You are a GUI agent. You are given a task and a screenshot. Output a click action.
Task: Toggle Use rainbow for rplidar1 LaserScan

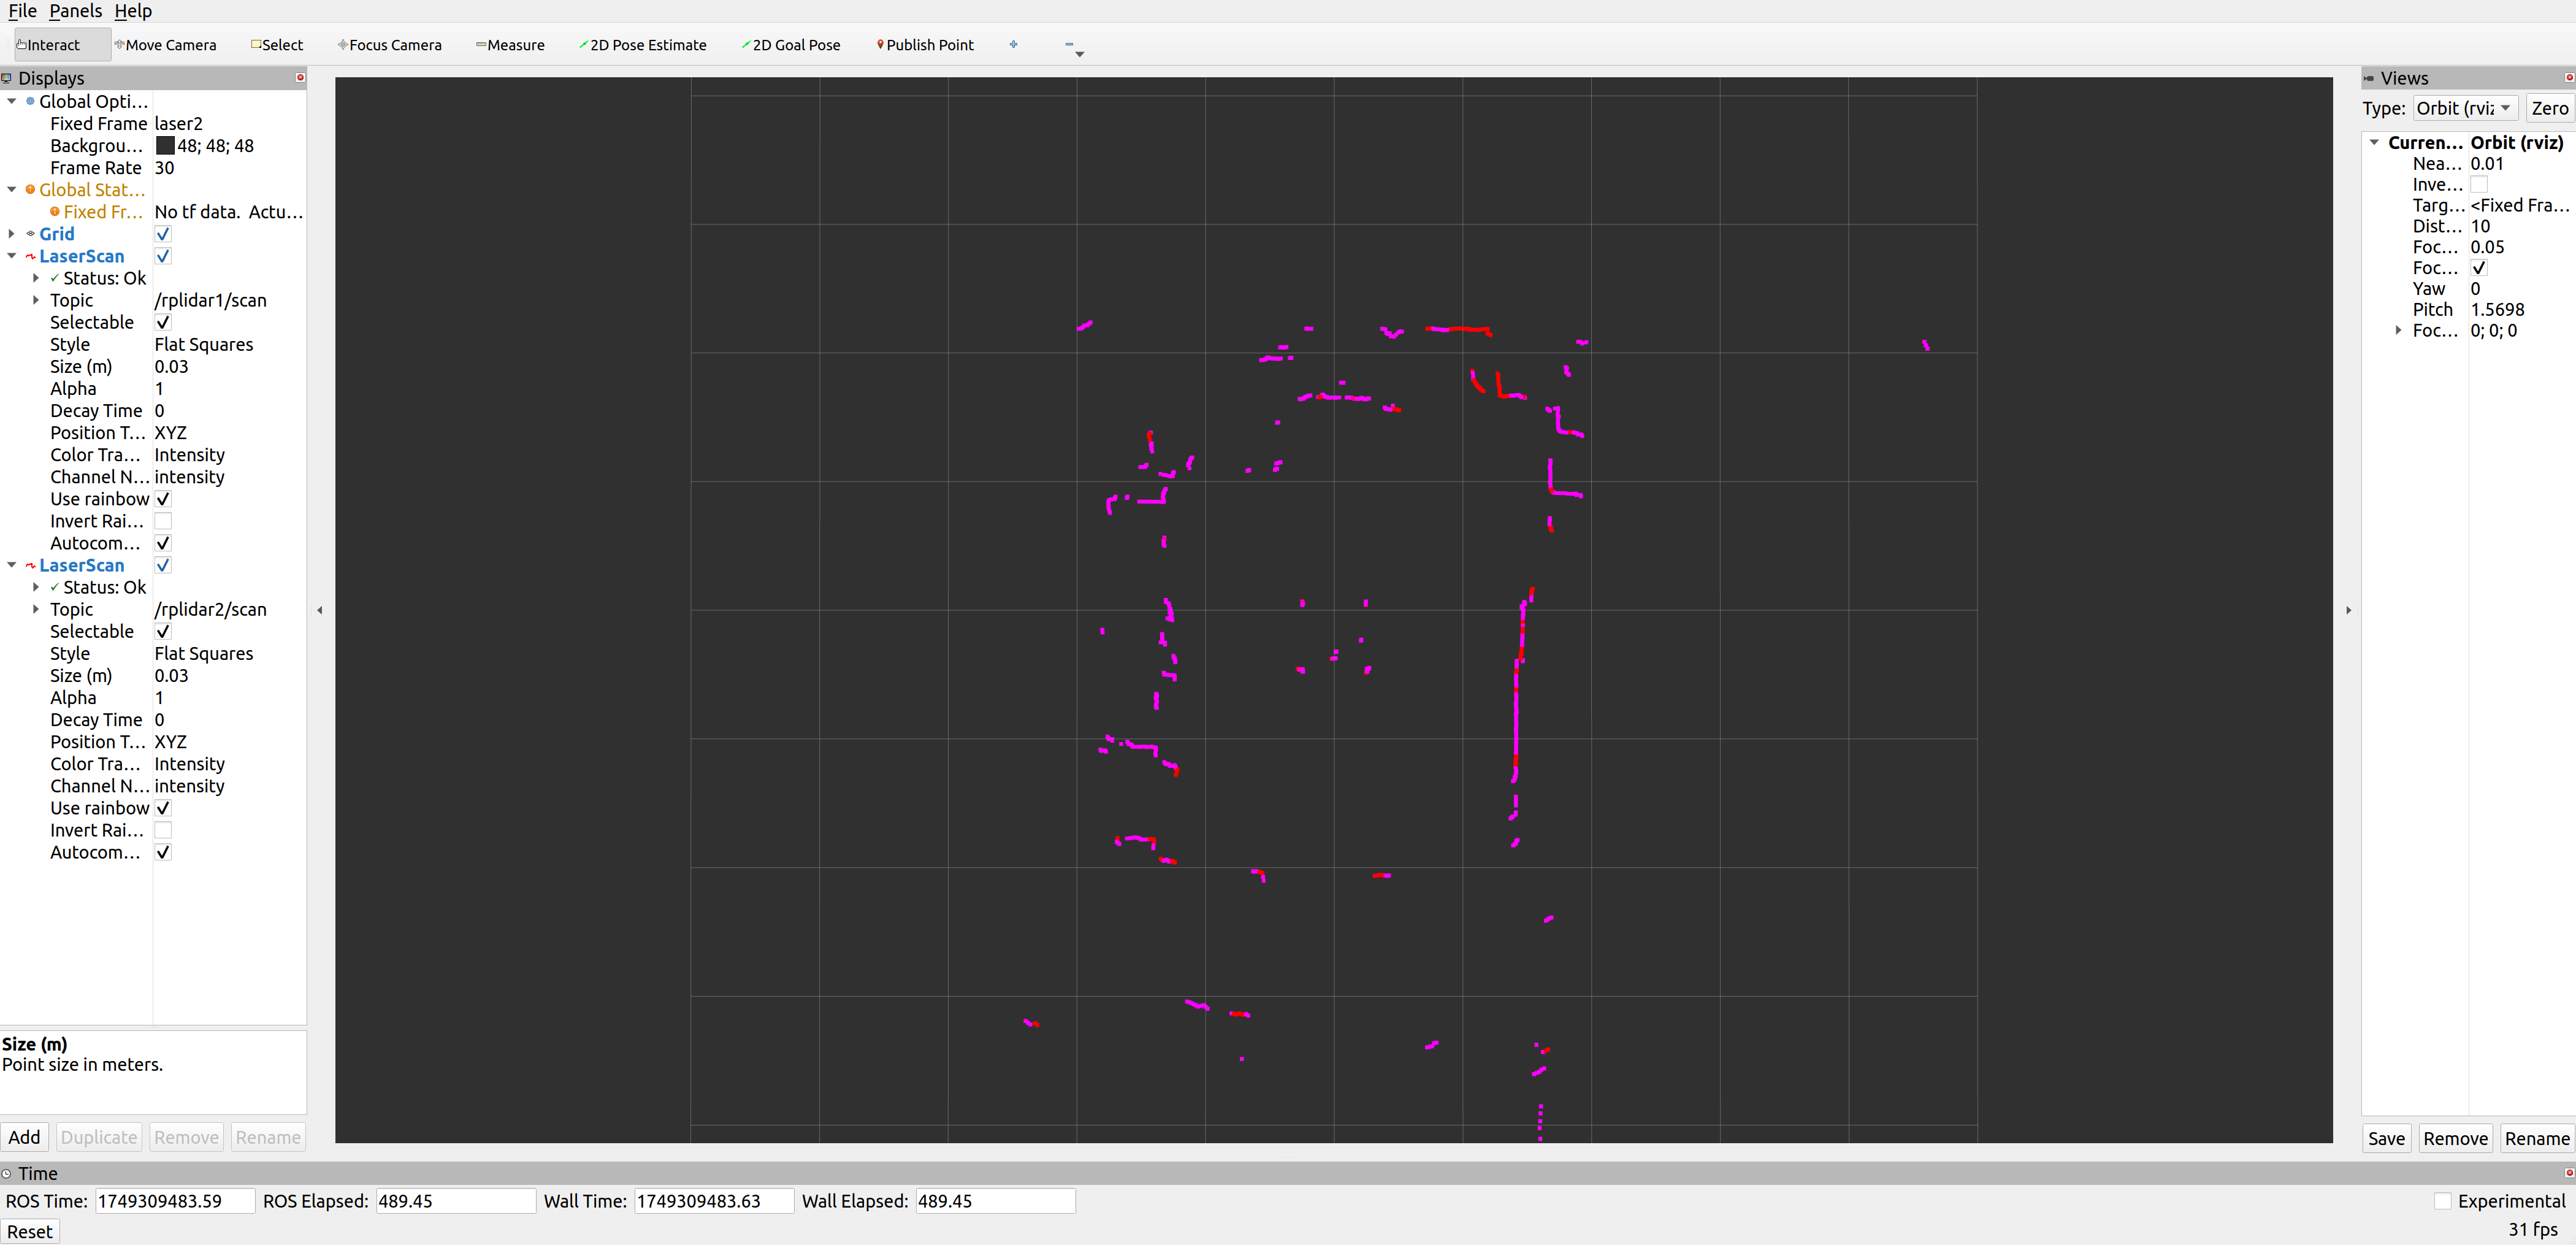point(163,498)
